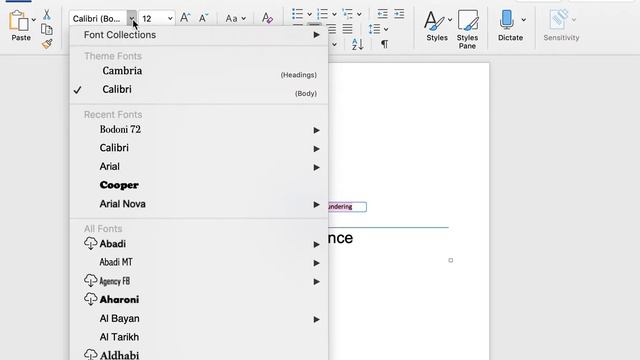This screenshot has height=360, width=640.
Task: Start Dictate with the microphone icon
Action: 507,20
